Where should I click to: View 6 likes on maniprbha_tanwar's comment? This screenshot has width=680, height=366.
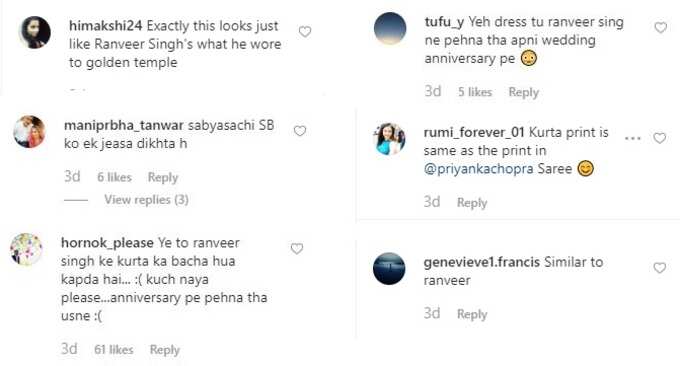(x=114, y=177)
